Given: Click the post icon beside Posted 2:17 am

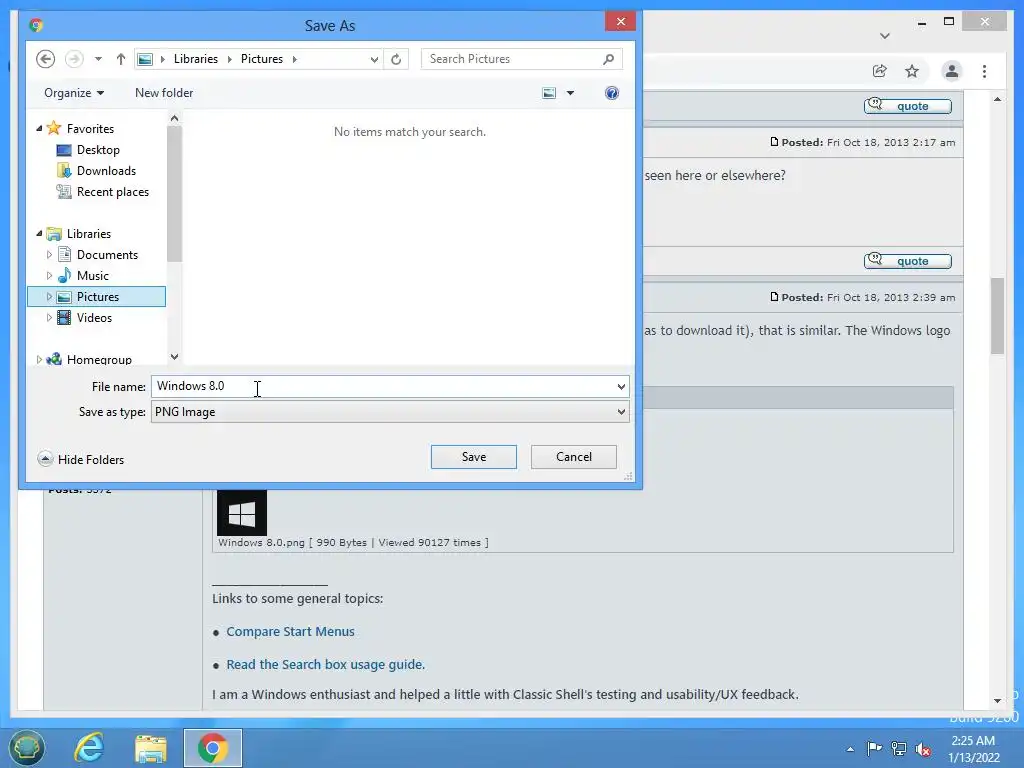Looking at the screenshot, I should point(774,142).
